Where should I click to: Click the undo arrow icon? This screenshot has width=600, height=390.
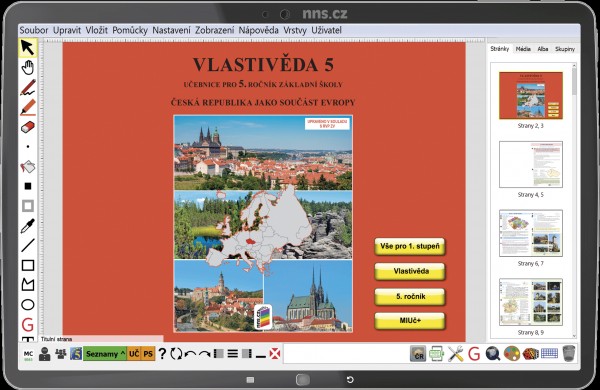tap(190, 354)
